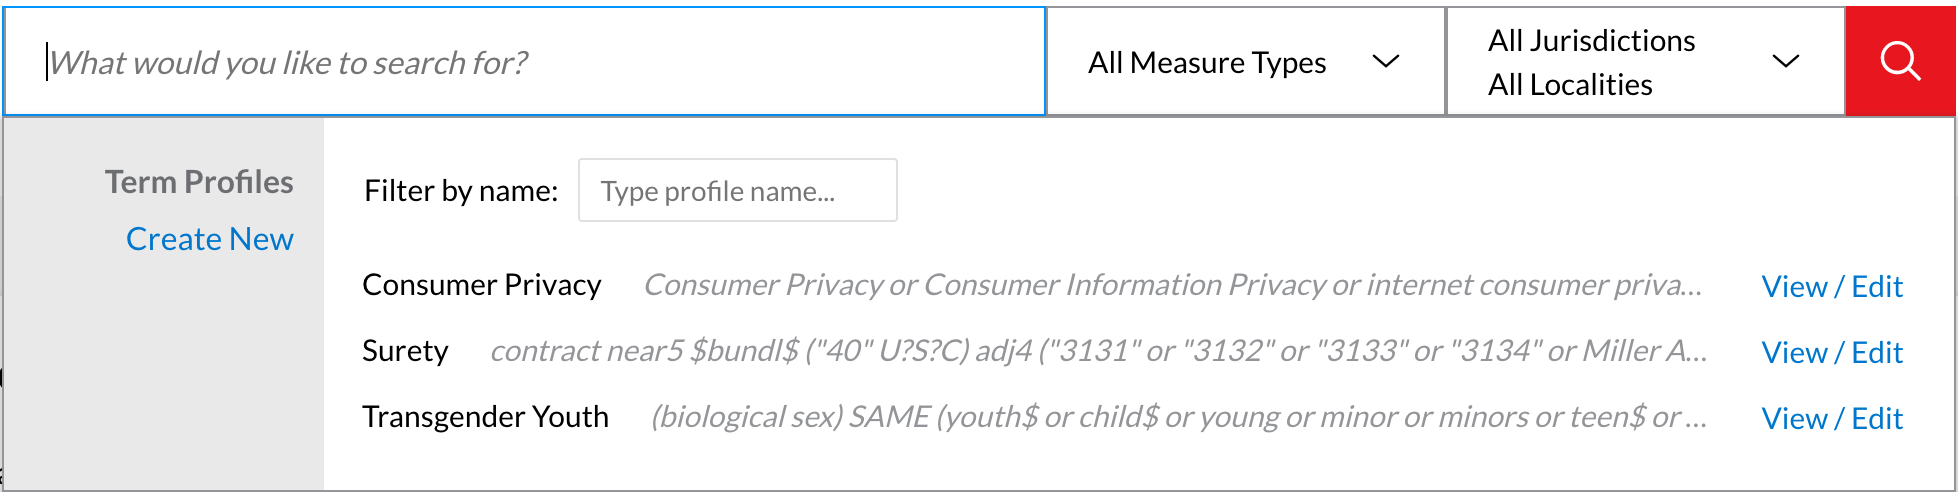Image resolution: width=1958 pixels, height=492 pixels.
Task: Click the Consumer Privacy query text
Action: (1172, 285)
